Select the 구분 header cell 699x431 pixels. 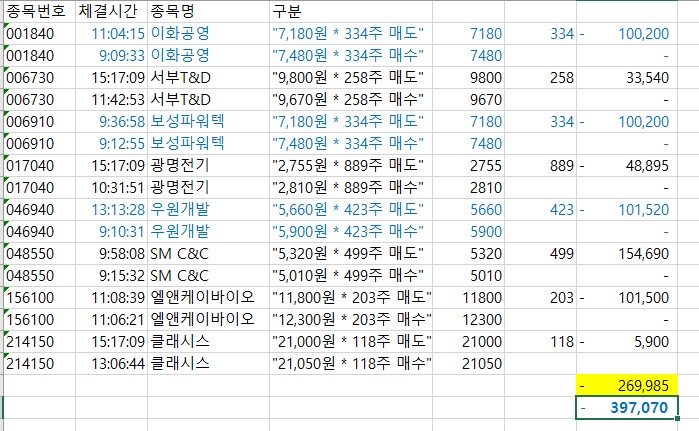tap(351, 11)
